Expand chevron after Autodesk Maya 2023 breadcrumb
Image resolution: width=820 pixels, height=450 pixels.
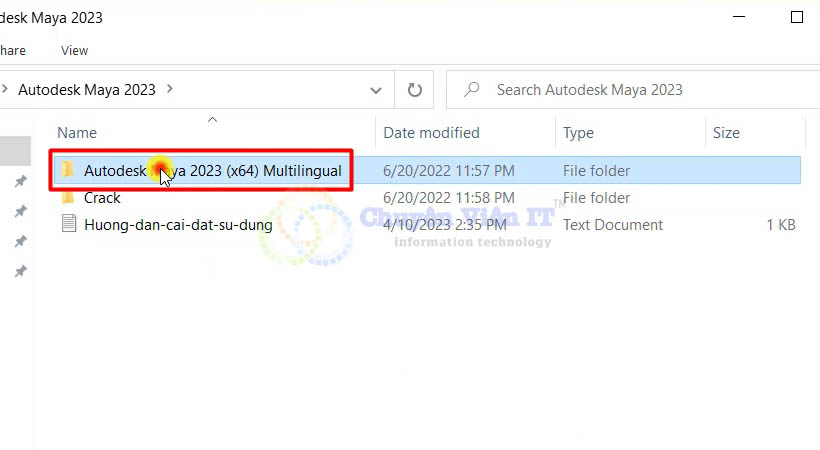(169, 89)
